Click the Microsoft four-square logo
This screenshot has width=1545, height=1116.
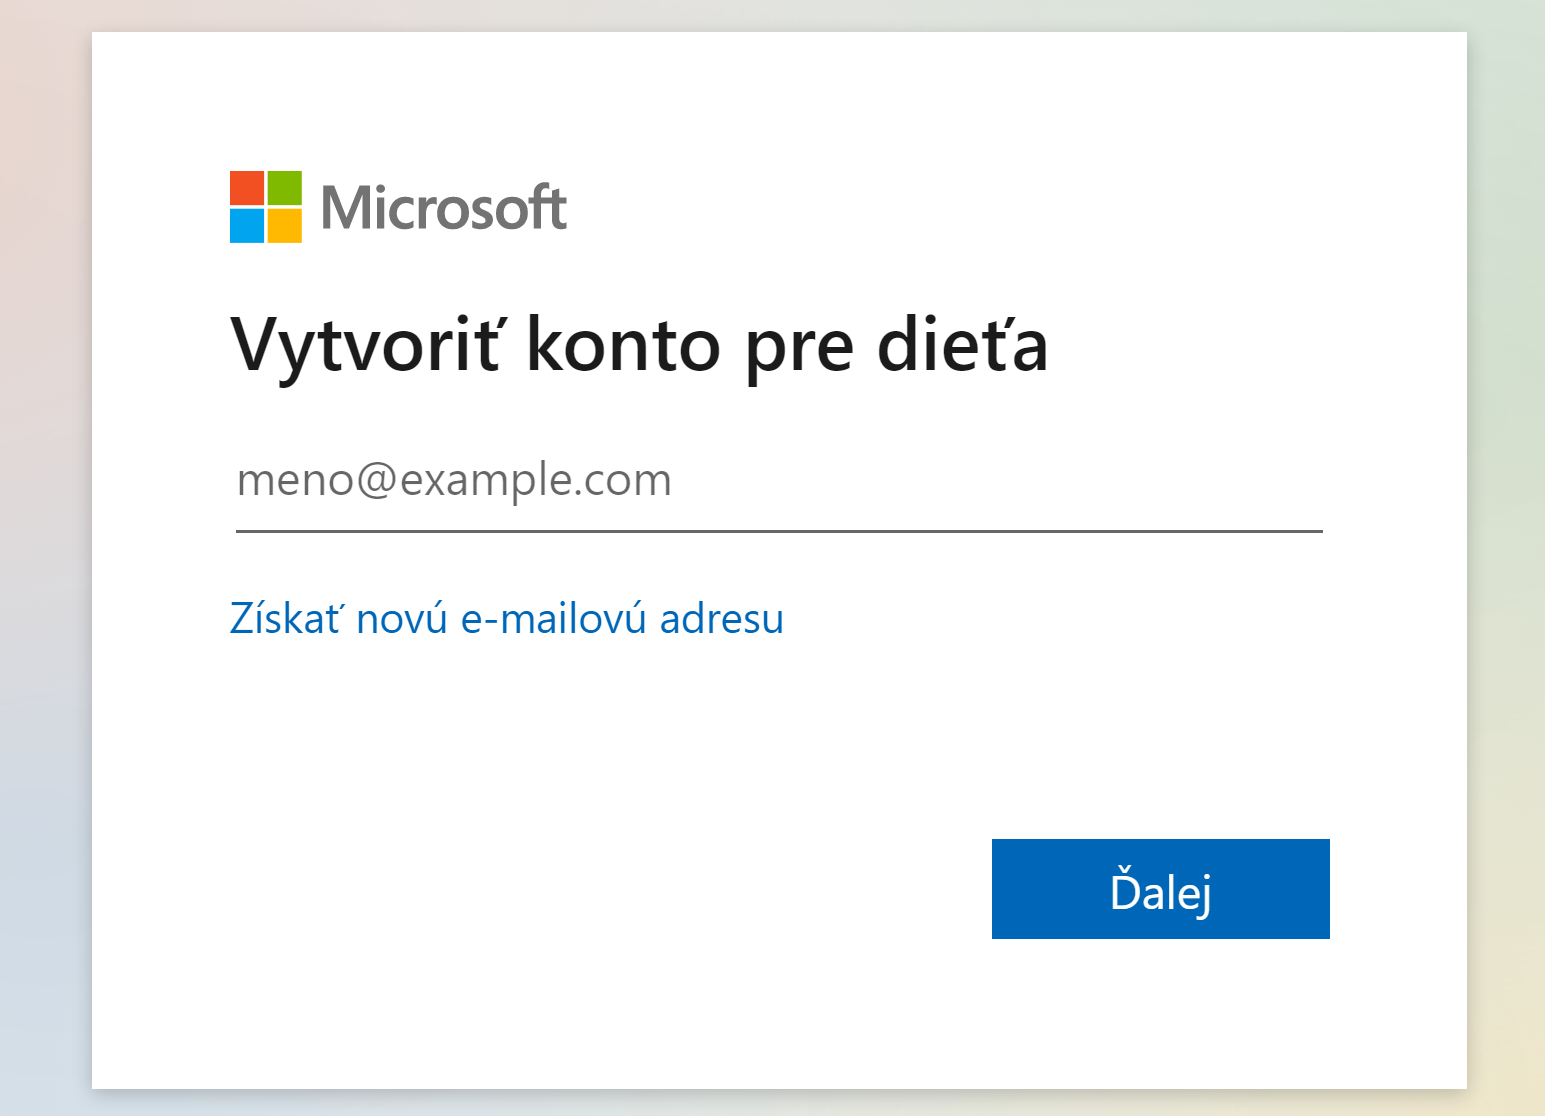(266, 207)
